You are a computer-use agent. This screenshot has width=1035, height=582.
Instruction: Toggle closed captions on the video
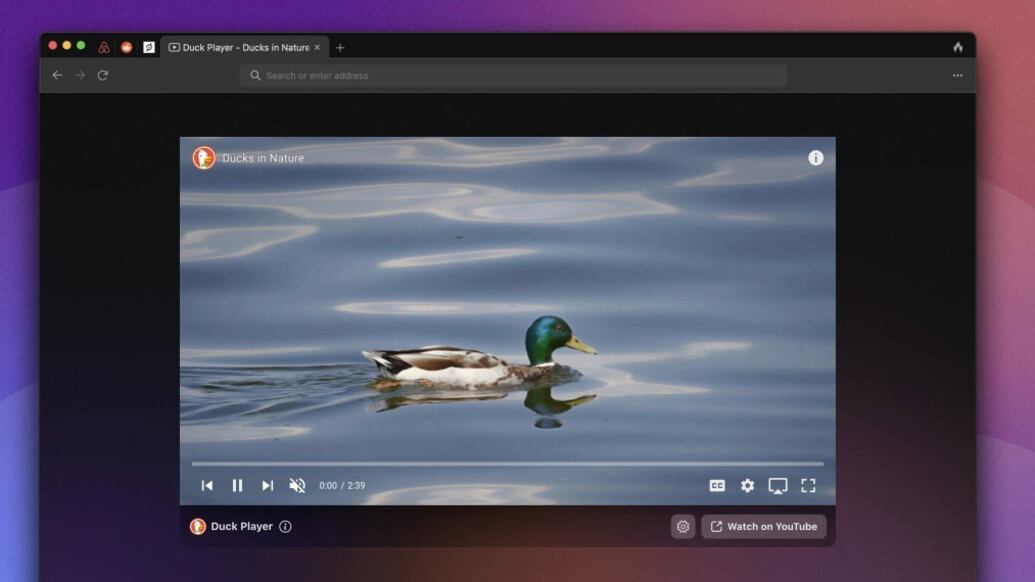[717, 486]
